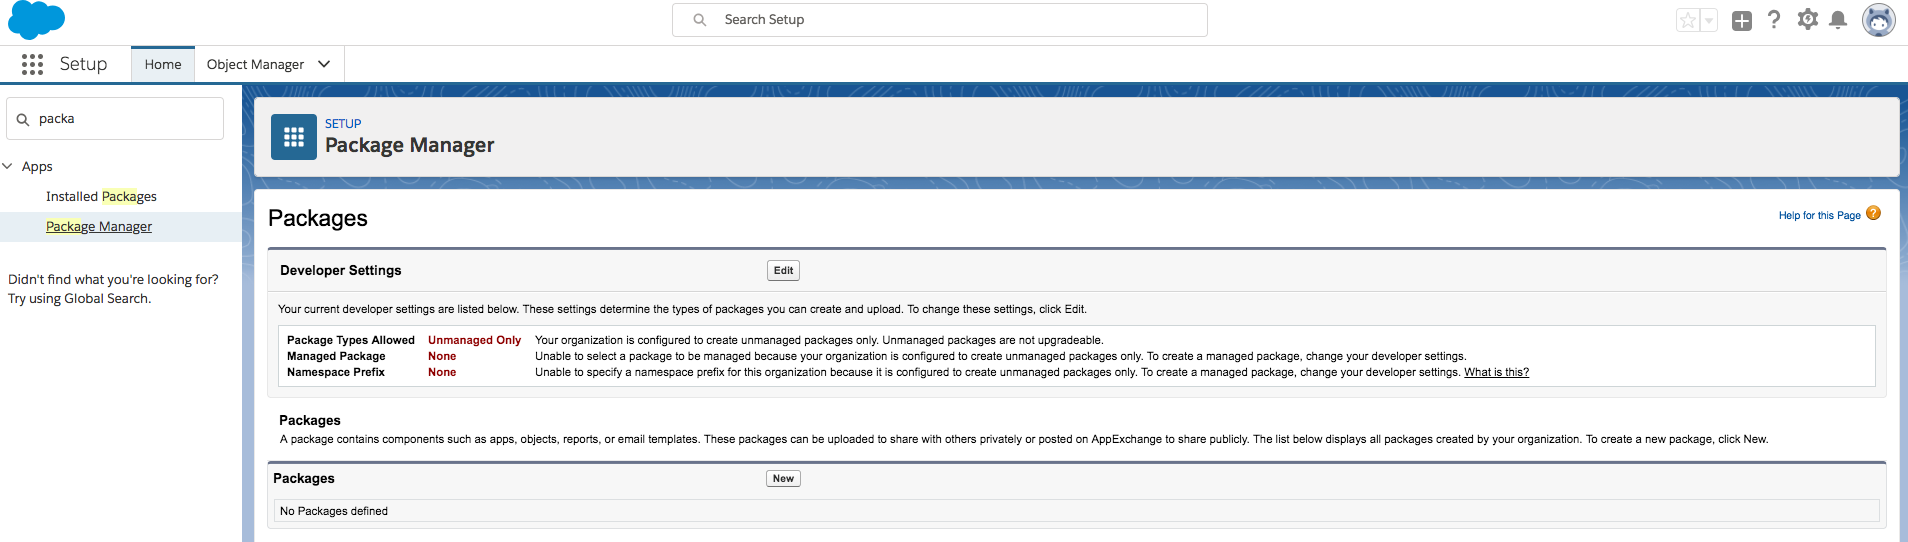
Task: View notifications via the bell icon
Action: (1838, 20)
